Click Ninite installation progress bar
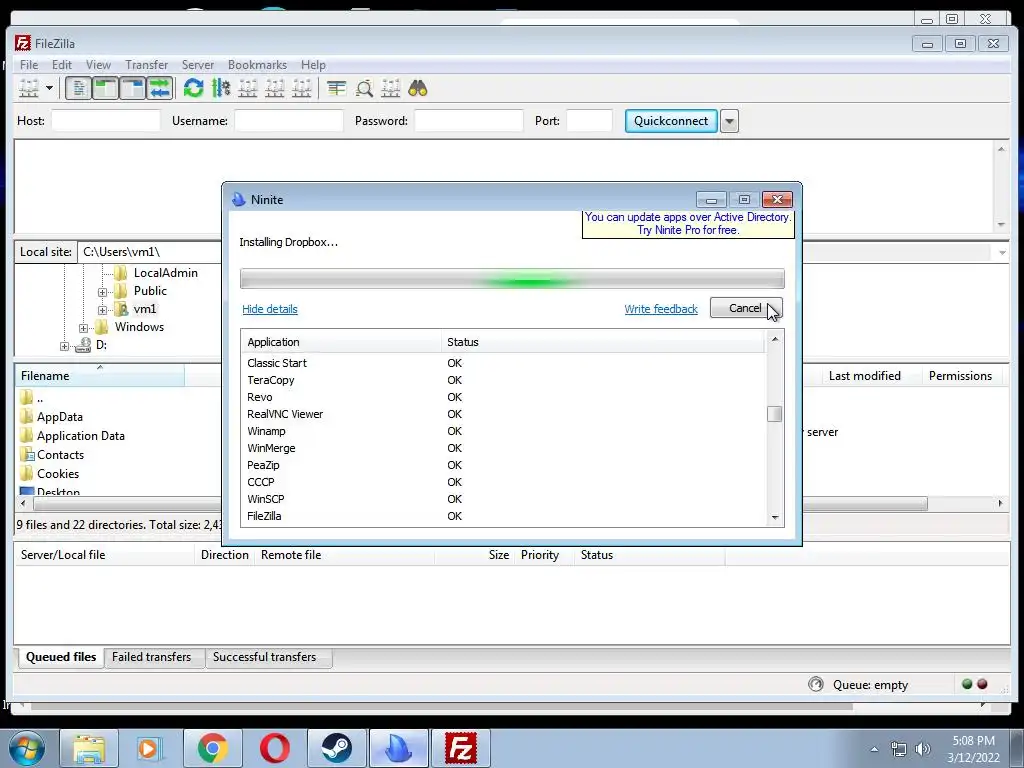Image resolution: width=1024 pixels, height=768 pixels. [512, 279]
